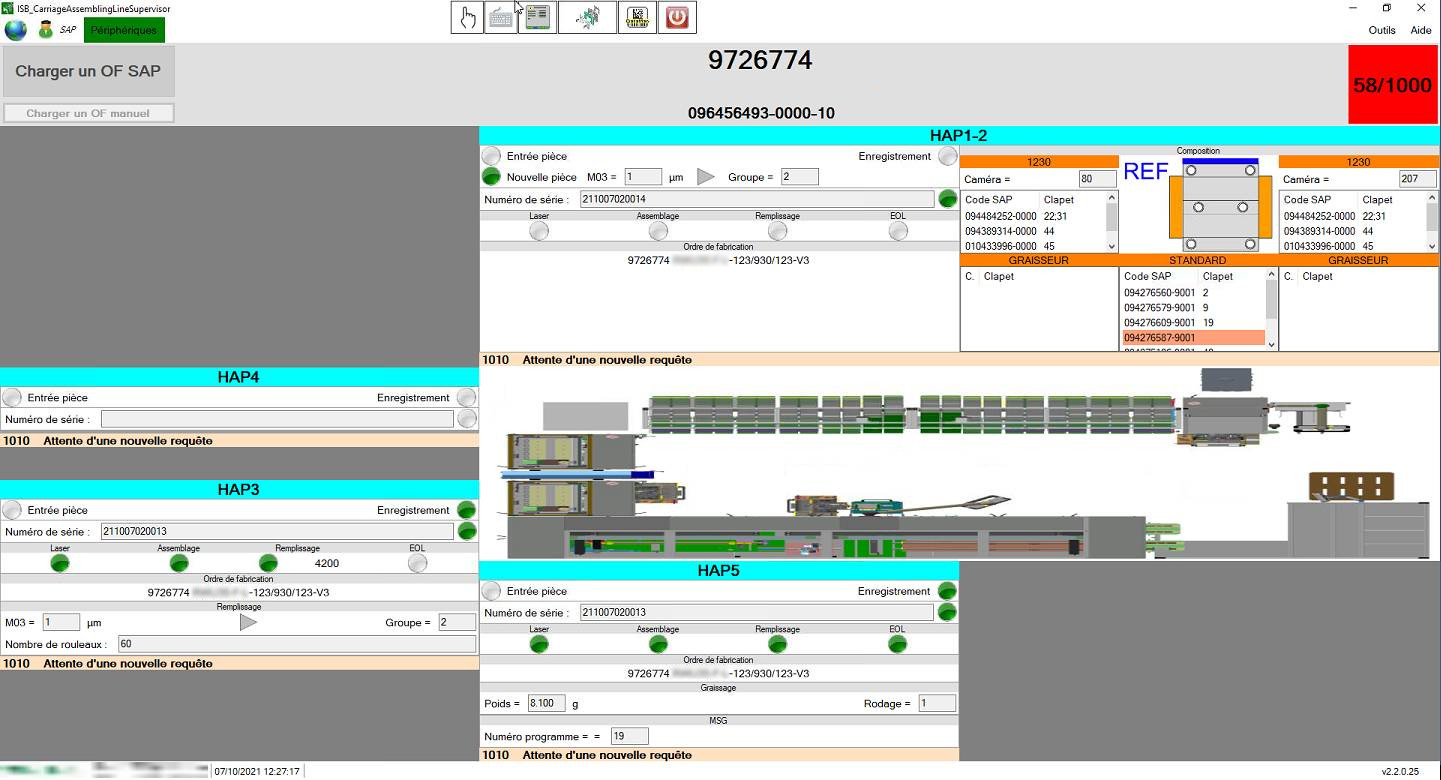Click the HAP4 Numéro de série field
The height and width of the screenshot is (780, 1441).
277,419
